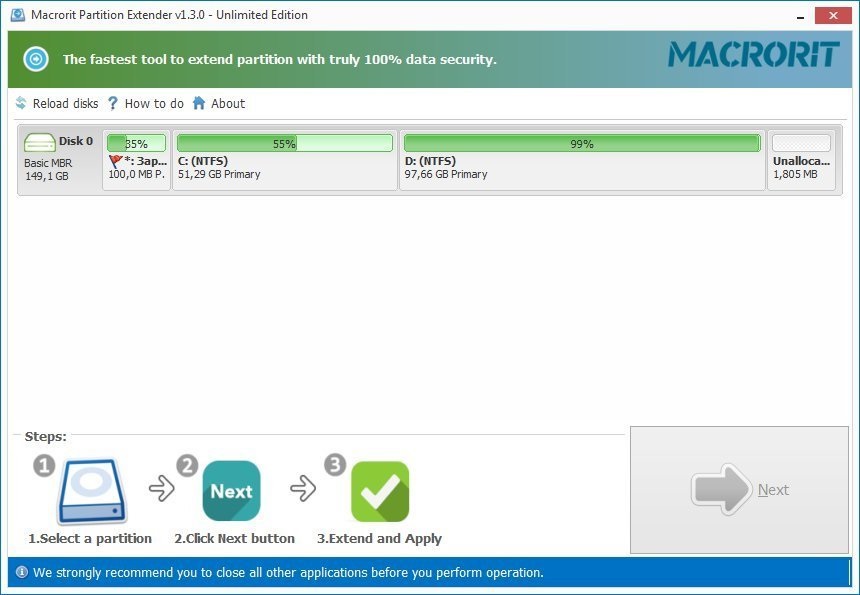
Task: Click the Reload disks refresh icon
Action: click(22, 103)
